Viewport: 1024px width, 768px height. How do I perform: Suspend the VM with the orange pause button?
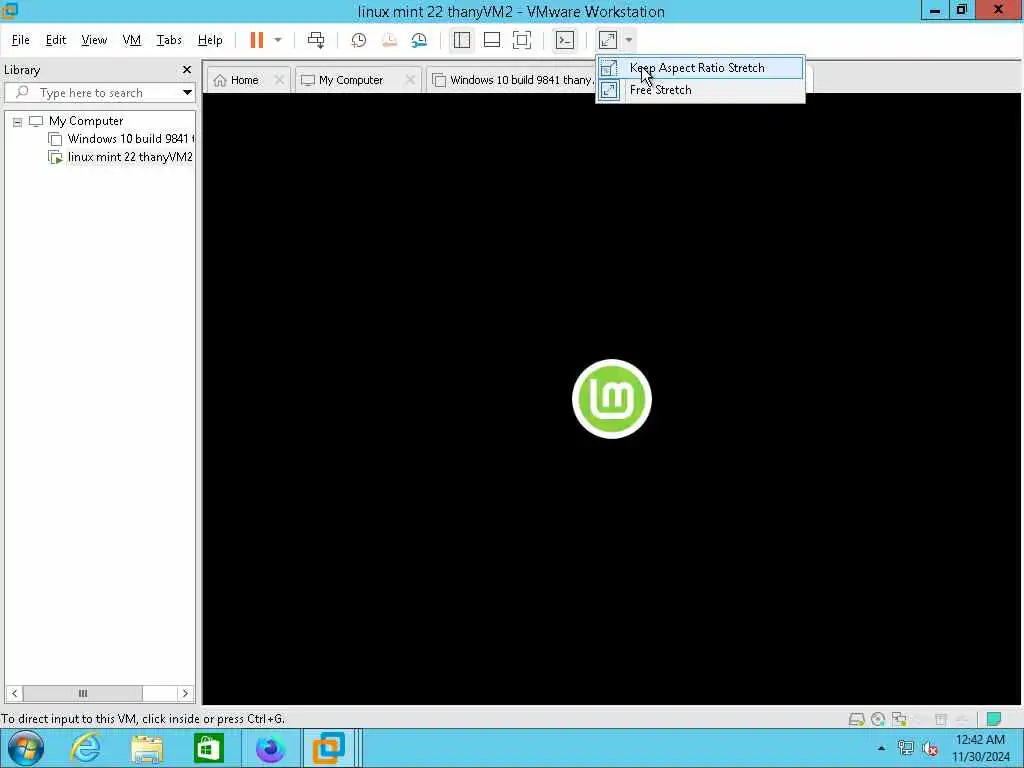(257, 40)
